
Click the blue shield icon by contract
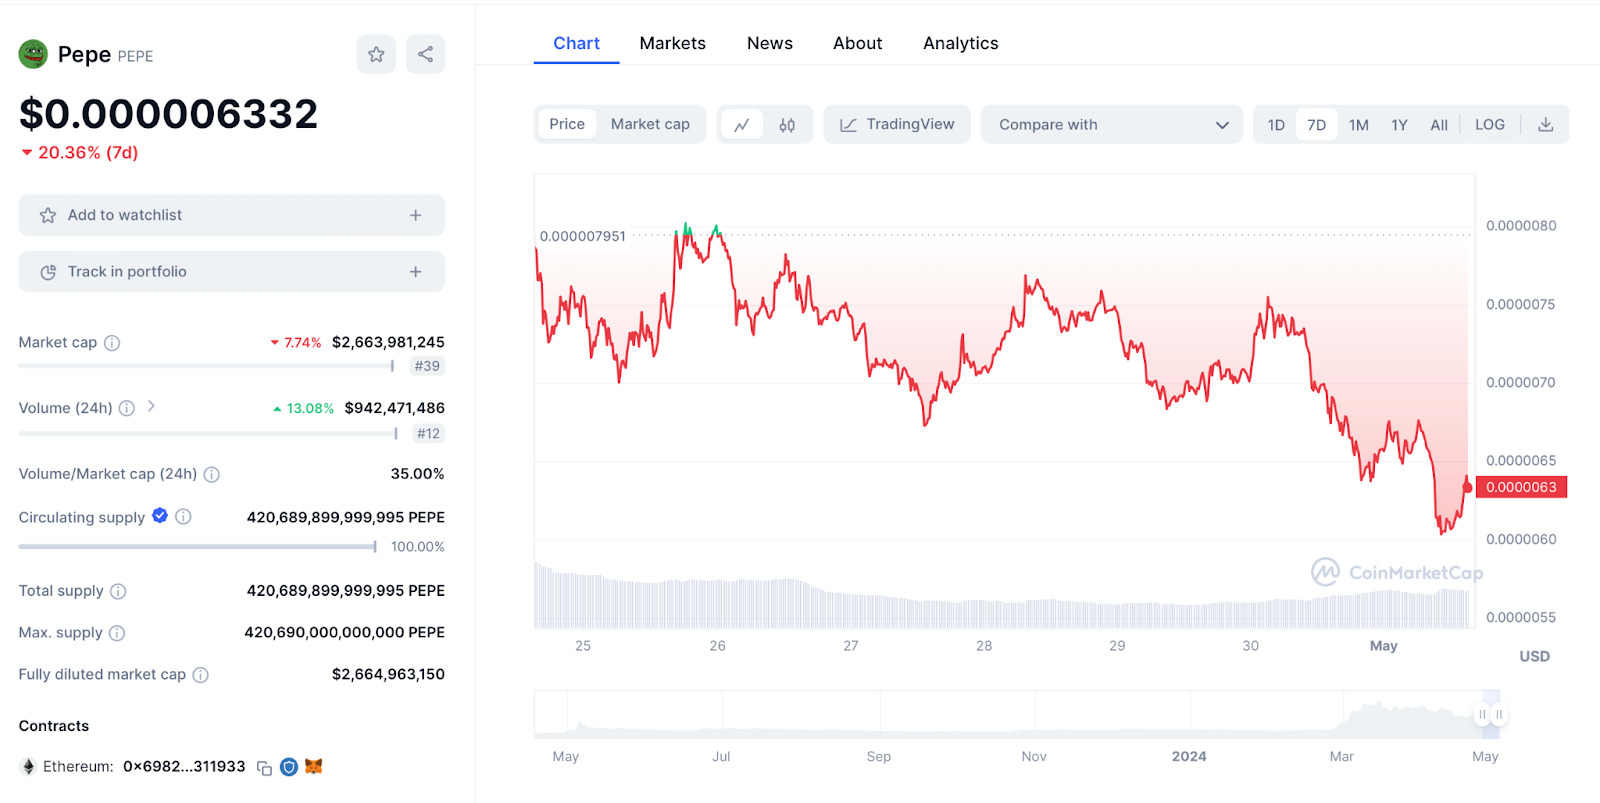[289, 767]
